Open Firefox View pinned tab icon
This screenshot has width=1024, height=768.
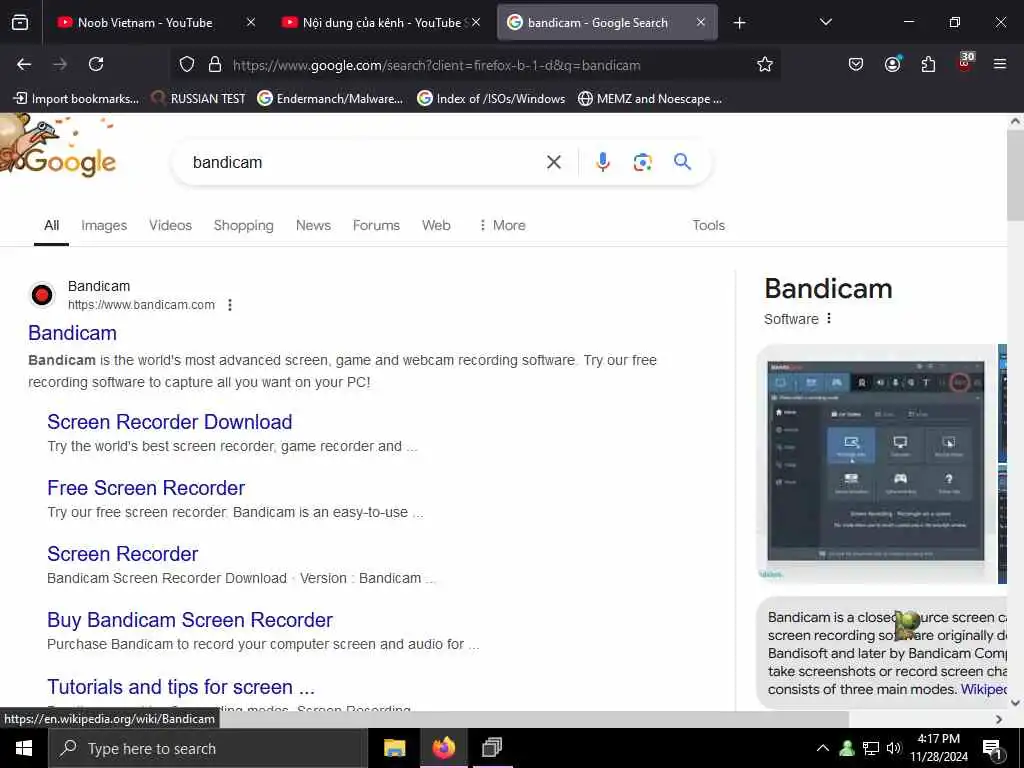20,23
